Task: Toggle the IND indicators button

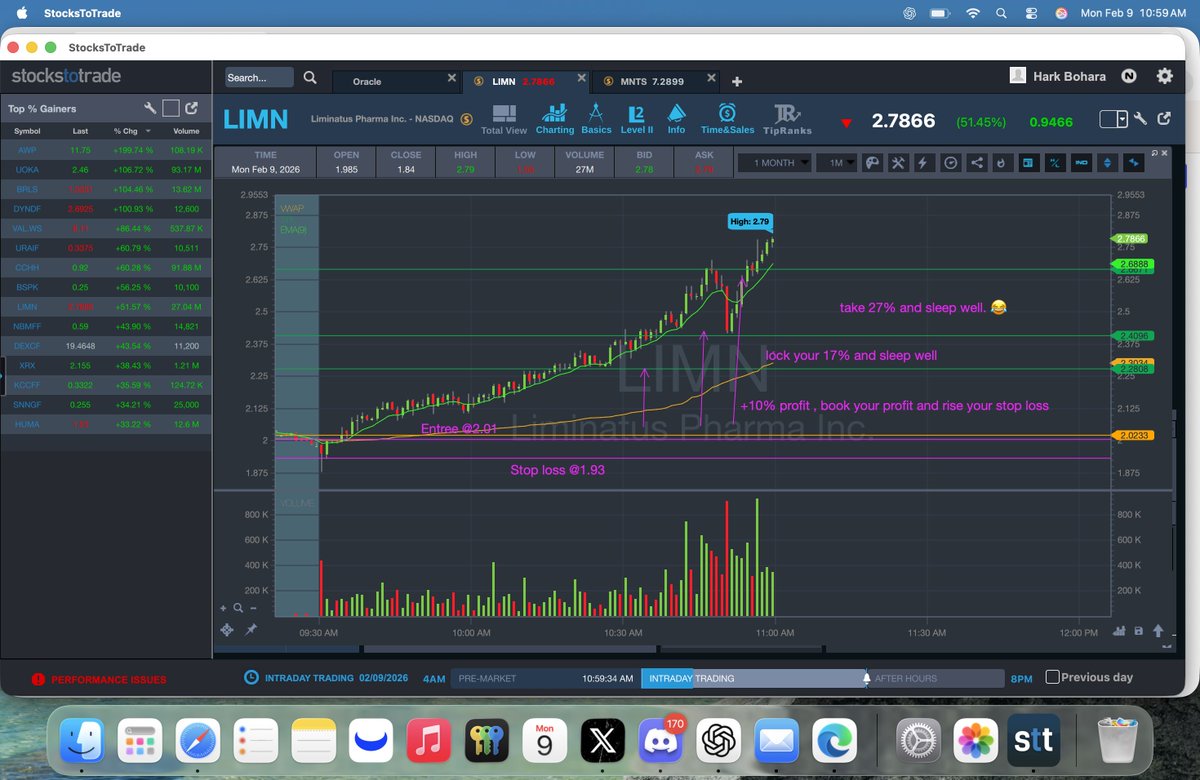Action: pos(1081,163)
